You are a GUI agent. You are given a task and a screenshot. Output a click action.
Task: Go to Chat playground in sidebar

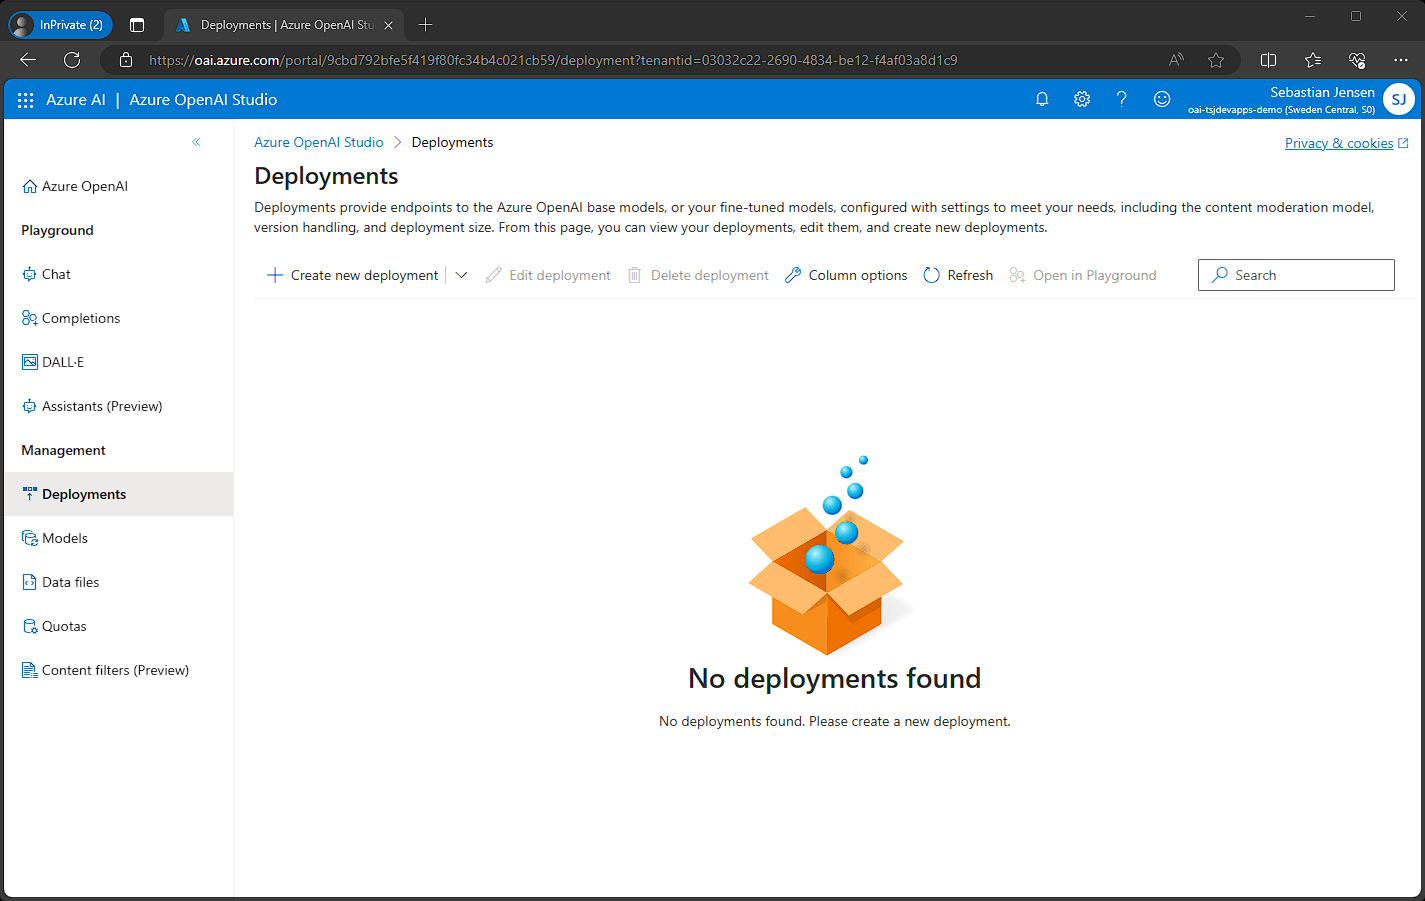click(56, 274)
